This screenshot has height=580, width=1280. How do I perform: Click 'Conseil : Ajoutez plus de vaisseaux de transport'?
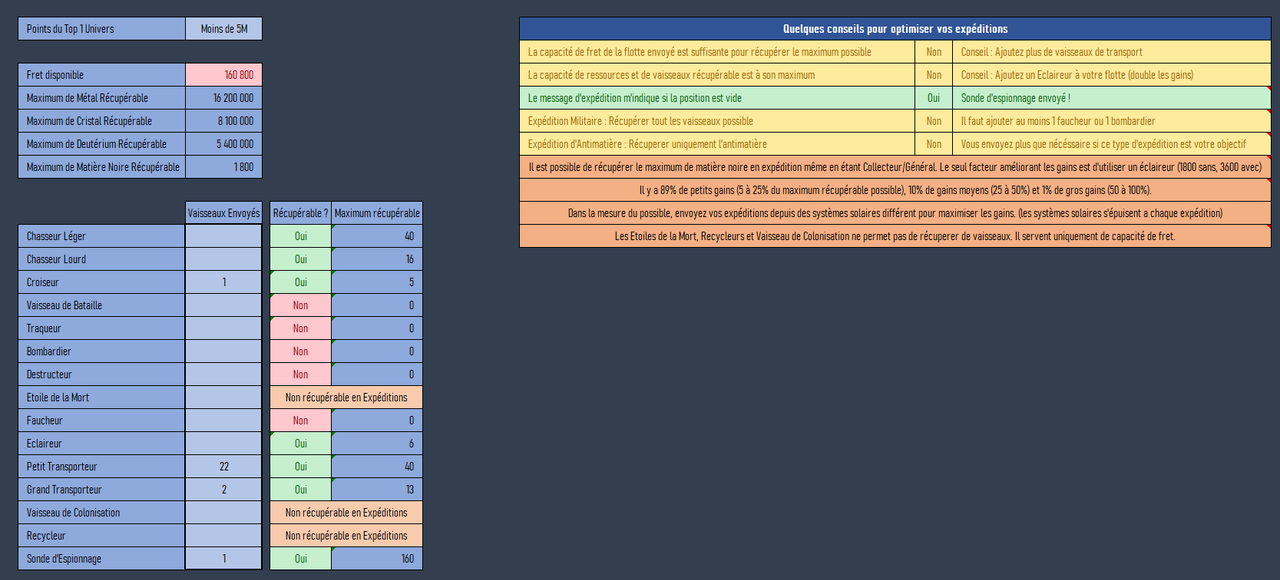pos(1112,52)
